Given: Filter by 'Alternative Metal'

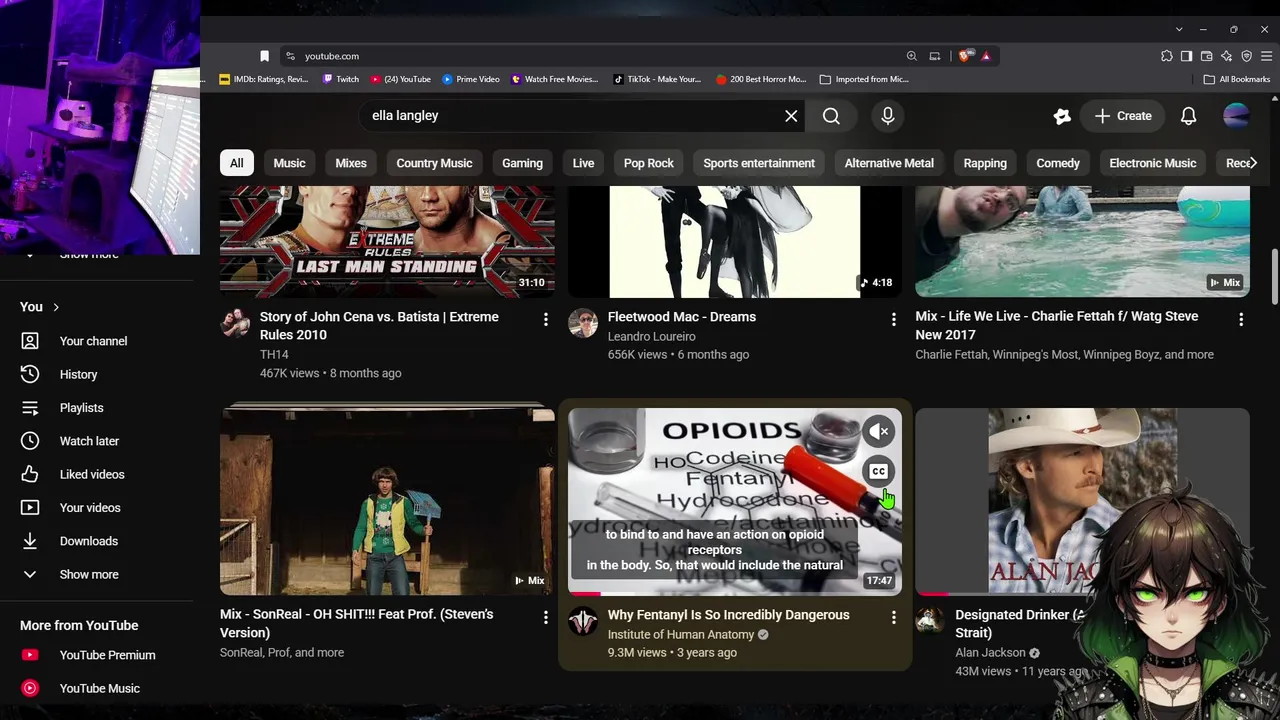Looking at the screenshot, I should [x=889, y=163].
